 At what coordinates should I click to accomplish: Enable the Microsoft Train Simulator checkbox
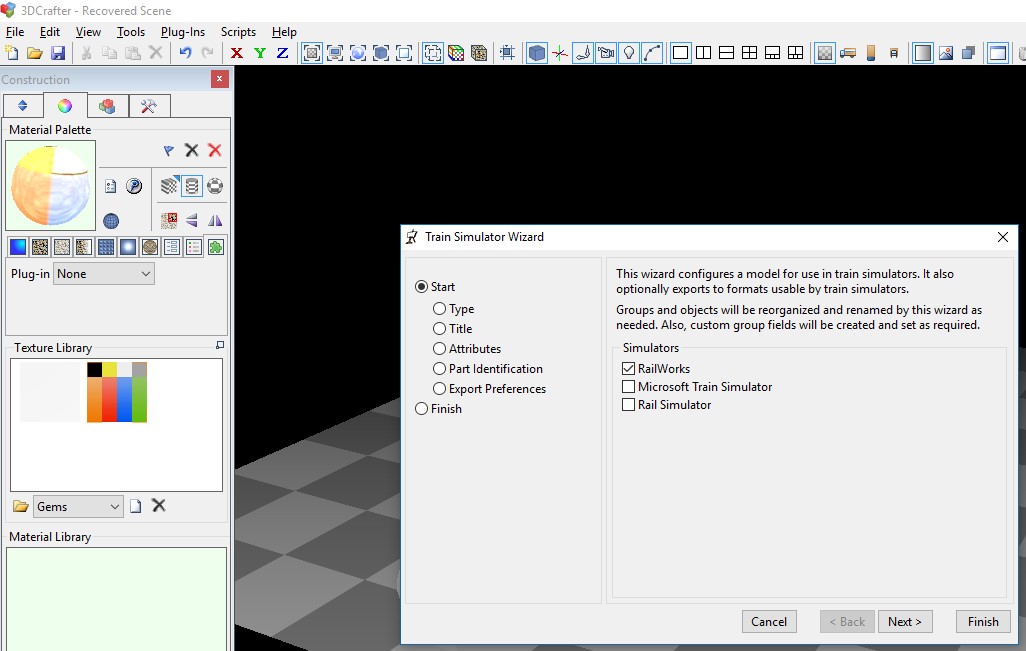point(628,387)
